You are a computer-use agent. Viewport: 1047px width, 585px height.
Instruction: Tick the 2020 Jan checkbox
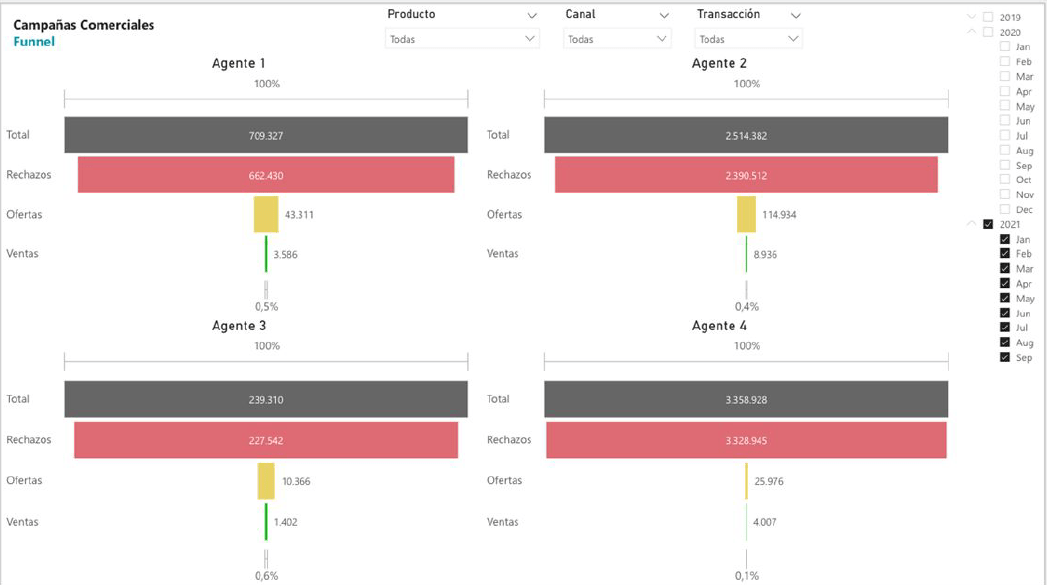pos(1005,47)
